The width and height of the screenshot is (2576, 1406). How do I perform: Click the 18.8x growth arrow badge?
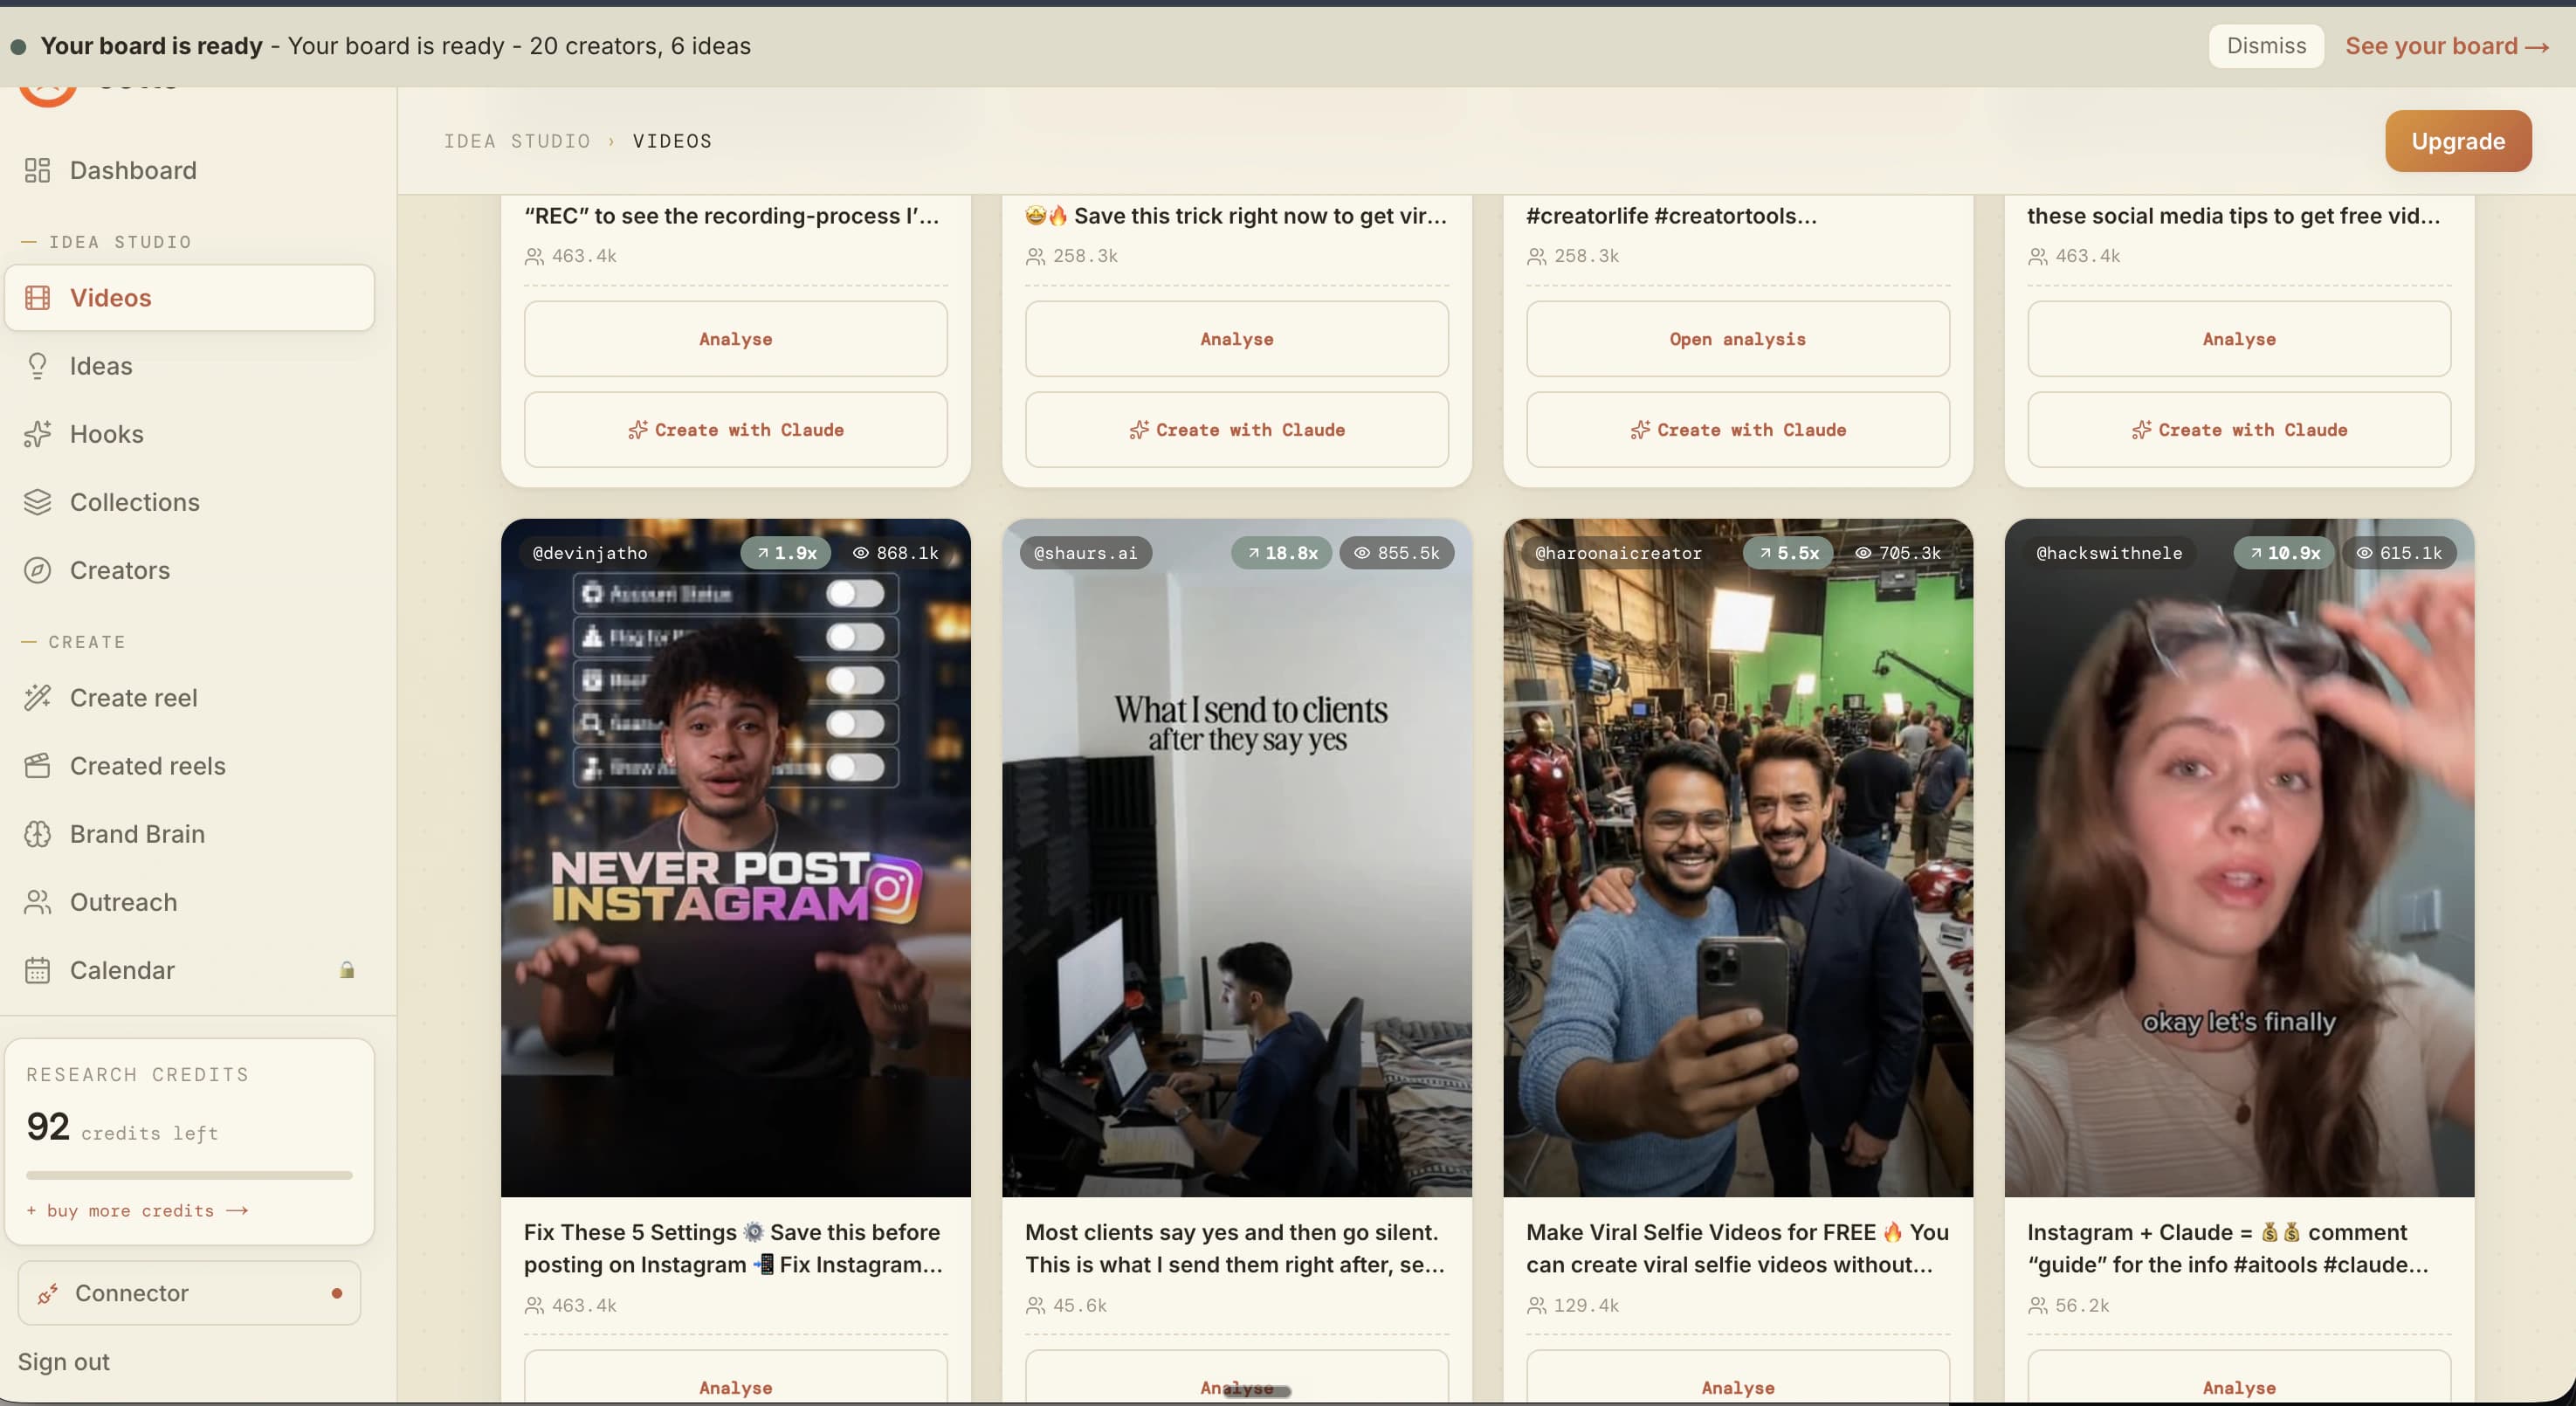coord(1281,553)
